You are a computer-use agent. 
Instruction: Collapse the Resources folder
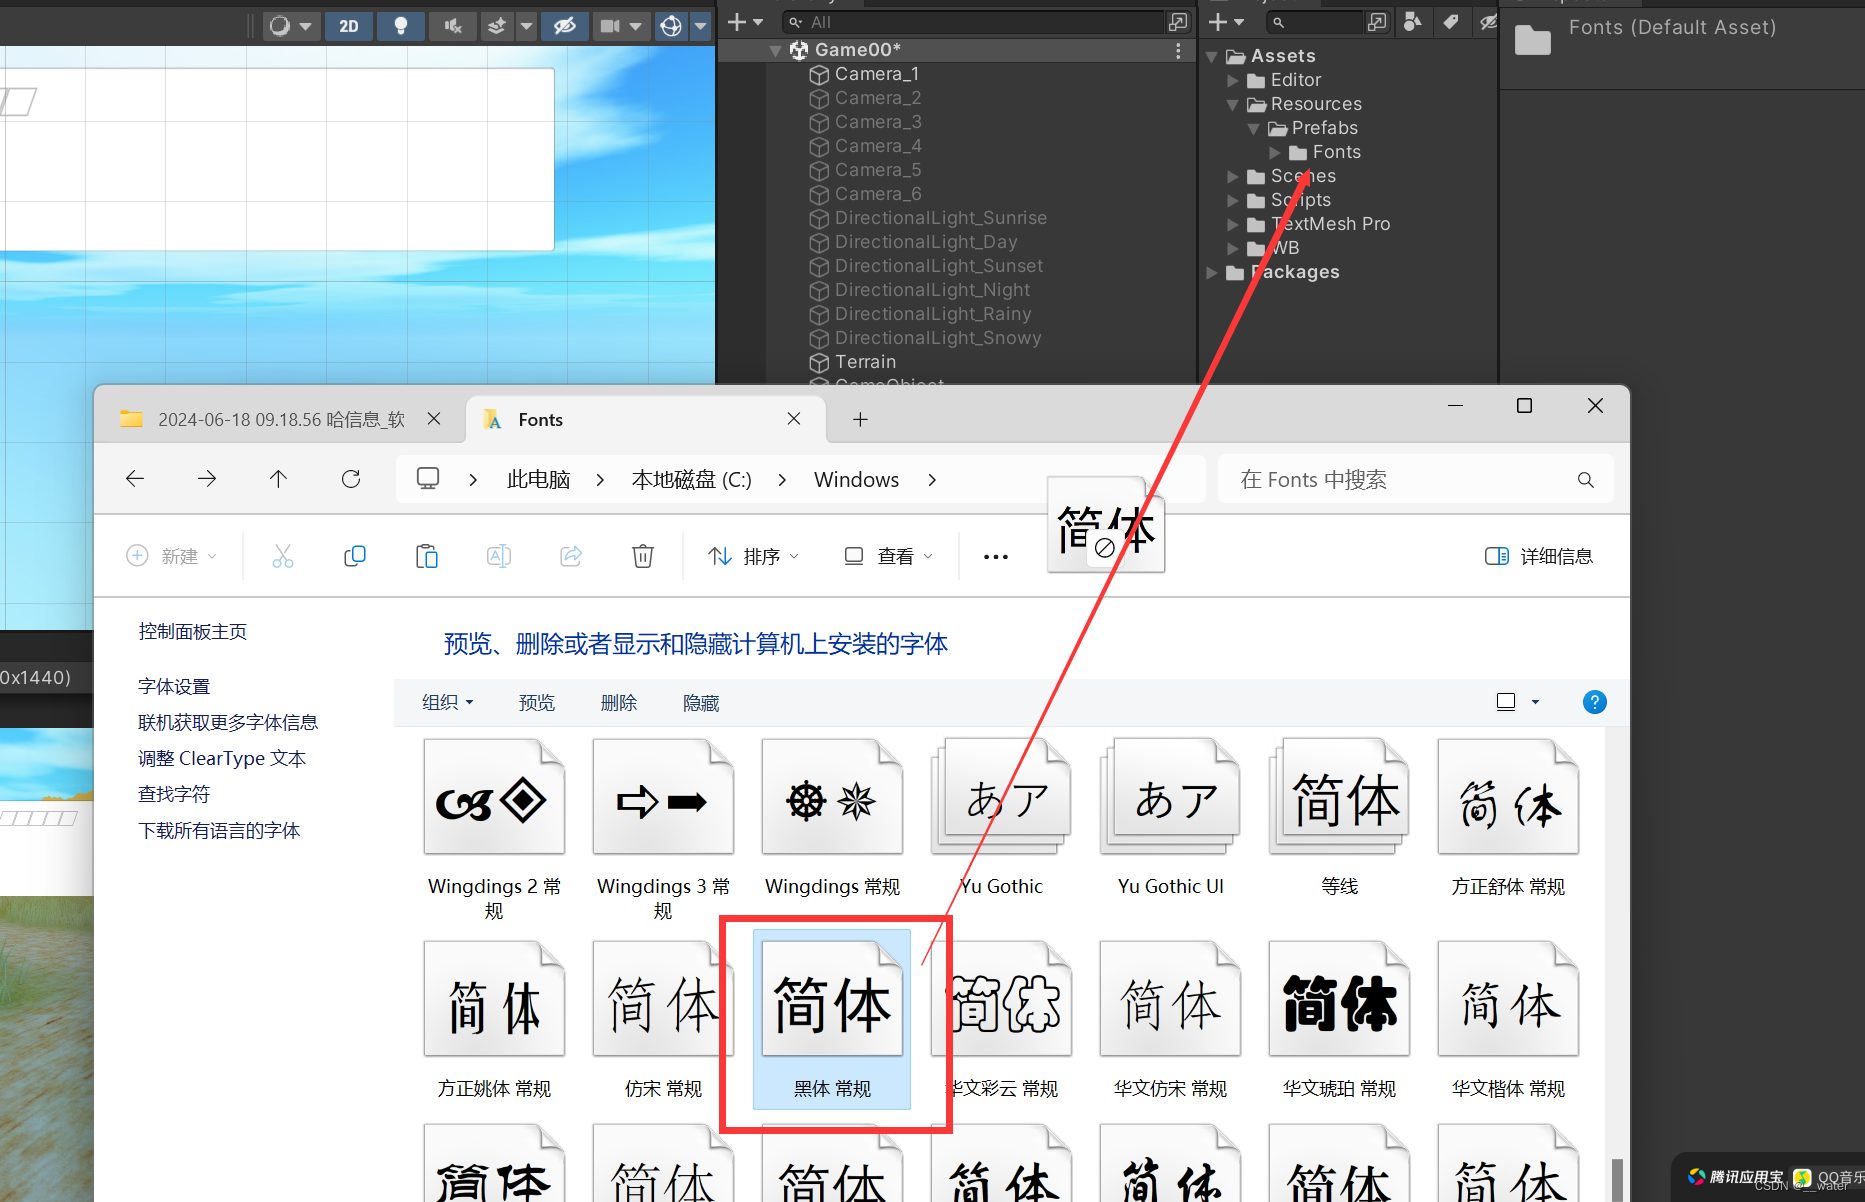(x=1233, y=105)
